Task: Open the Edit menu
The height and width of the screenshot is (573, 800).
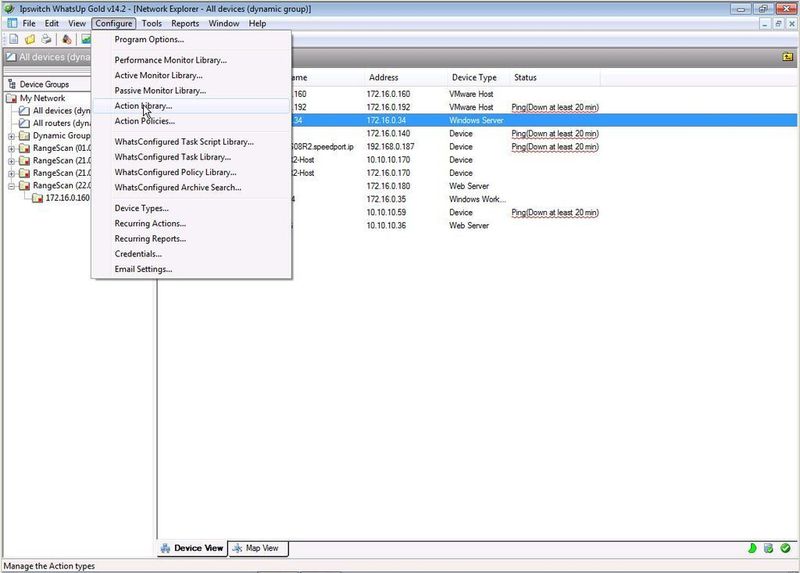Action: click(51, 23)
